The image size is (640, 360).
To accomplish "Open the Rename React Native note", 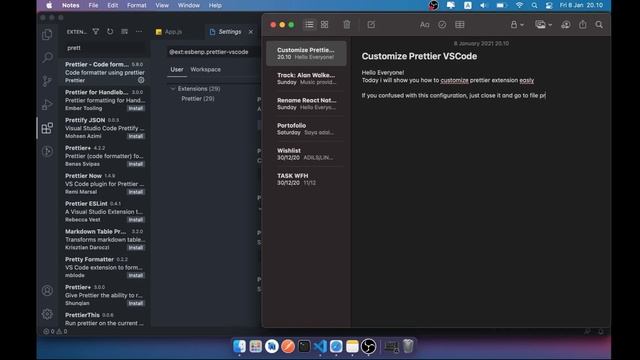I will pyautogui.click(x=306, y=104).
